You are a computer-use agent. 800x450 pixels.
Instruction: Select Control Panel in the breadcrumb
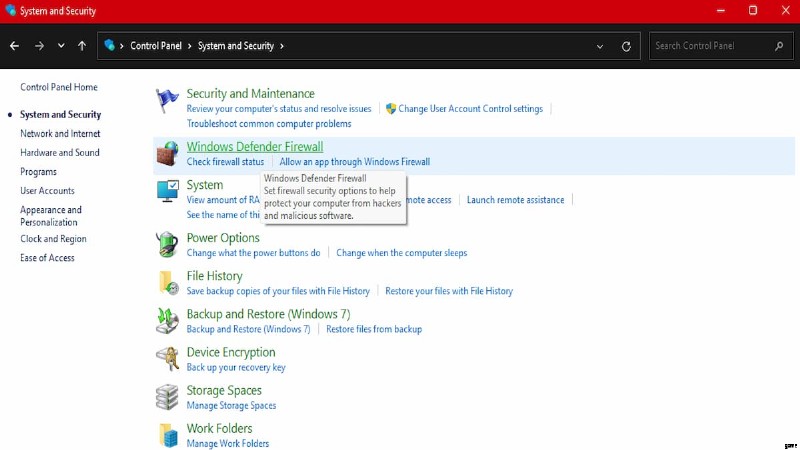[x=156, y=46]
